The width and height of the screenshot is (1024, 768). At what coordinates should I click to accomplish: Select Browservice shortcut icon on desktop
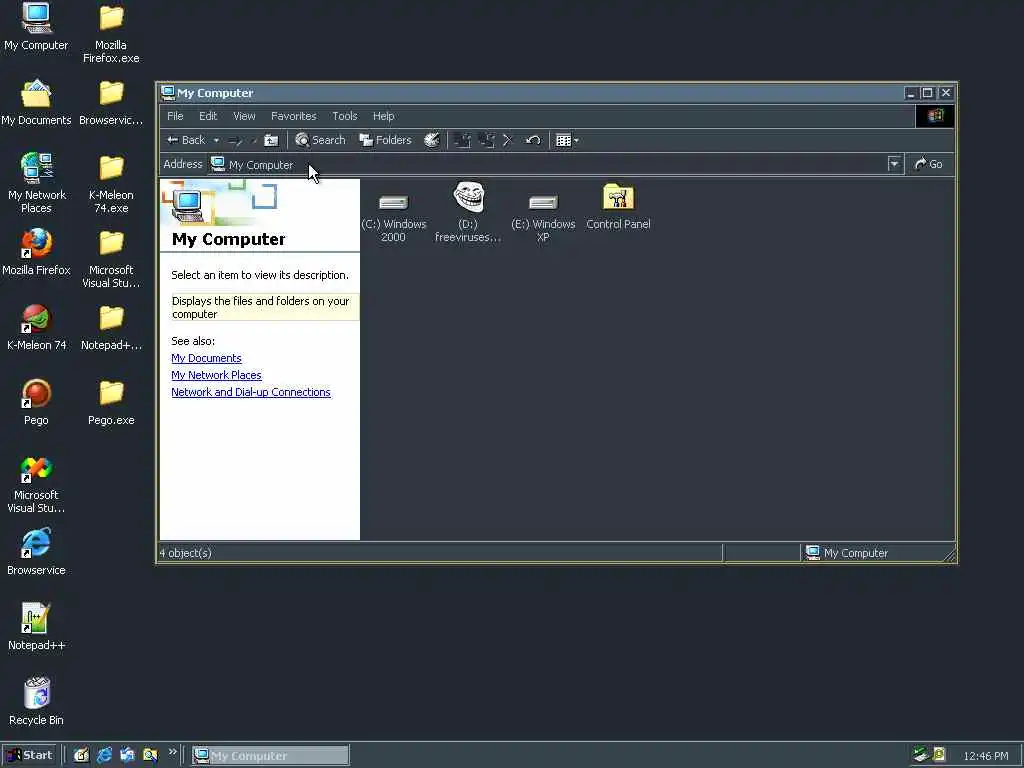tap(36, 552)
